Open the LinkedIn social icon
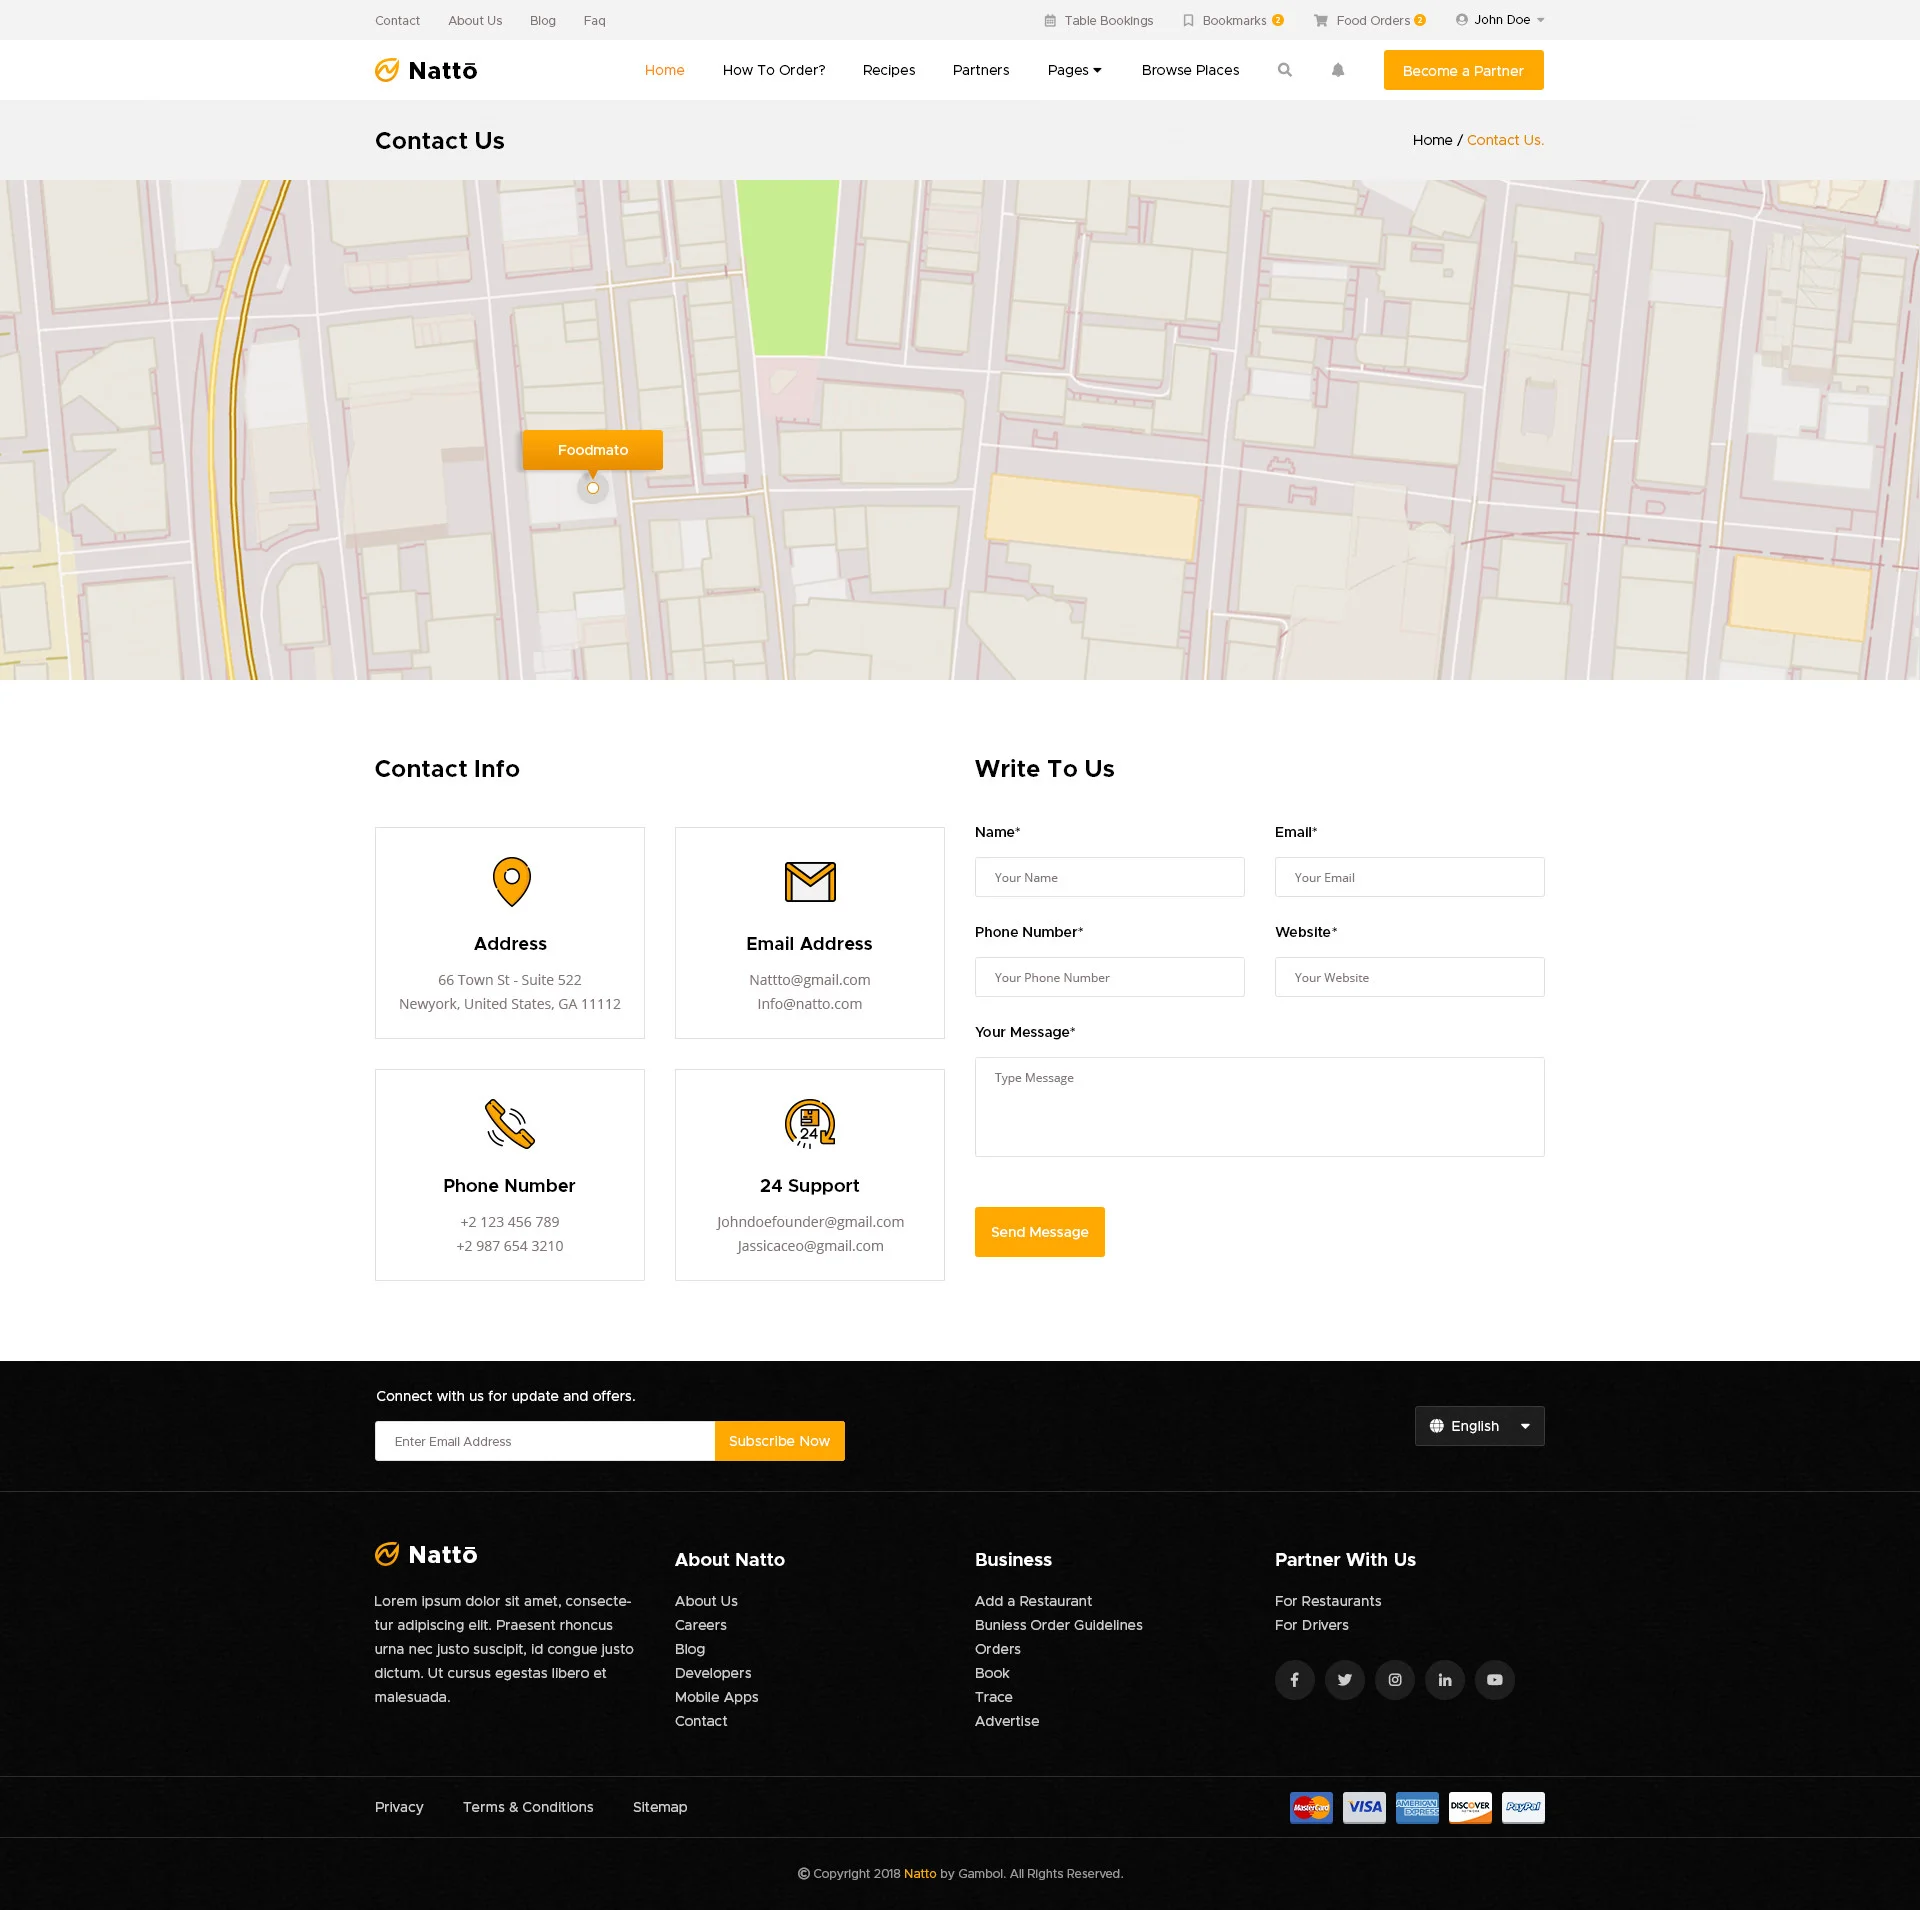 (1444, 1680)
